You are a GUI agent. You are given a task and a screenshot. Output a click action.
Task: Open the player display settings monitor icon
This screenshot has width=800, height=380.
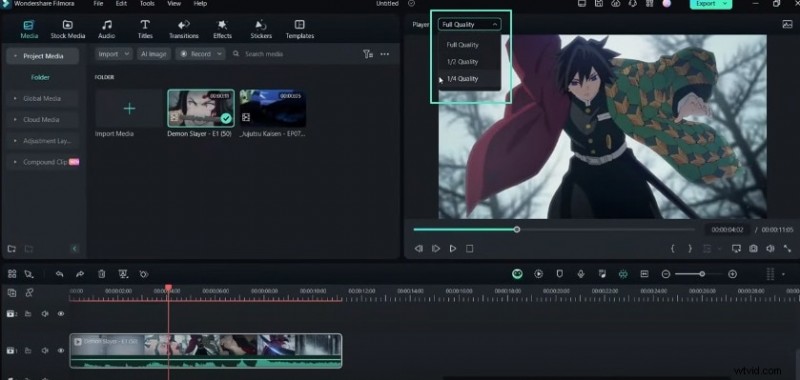[736, 248]
